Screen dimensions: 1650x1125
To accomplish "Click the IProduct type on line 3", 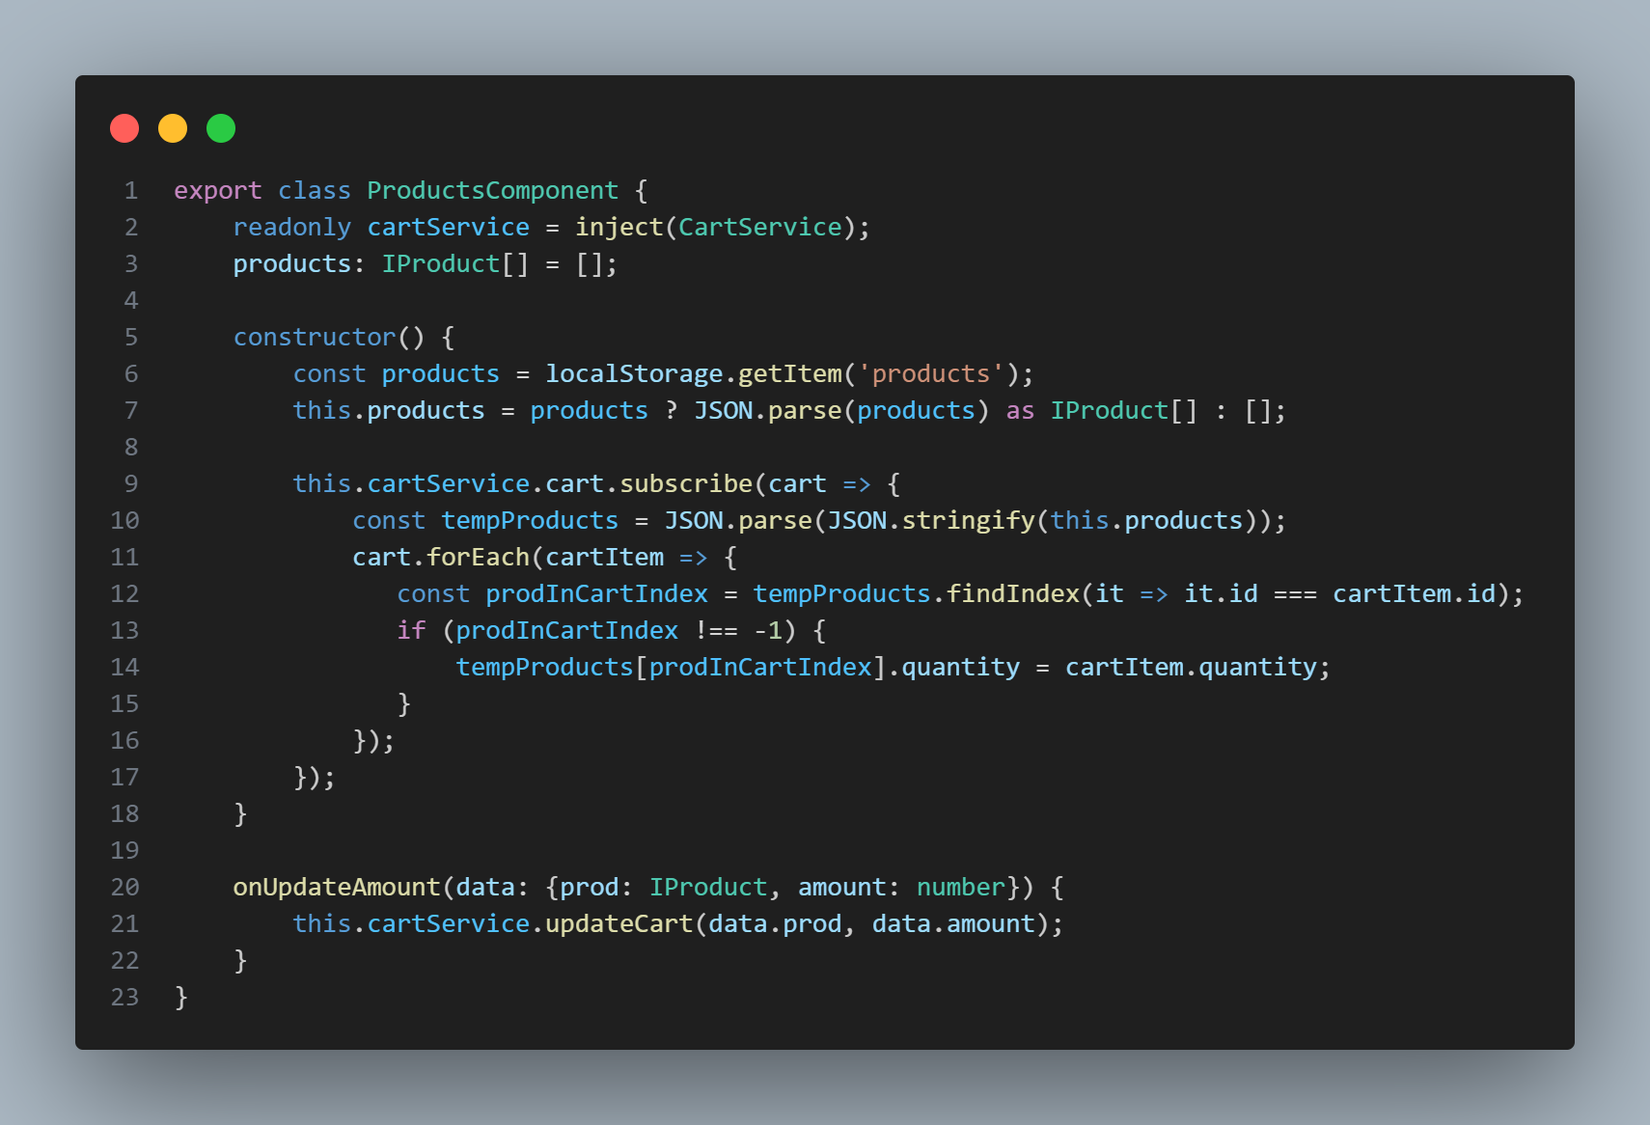I will 441,264.
